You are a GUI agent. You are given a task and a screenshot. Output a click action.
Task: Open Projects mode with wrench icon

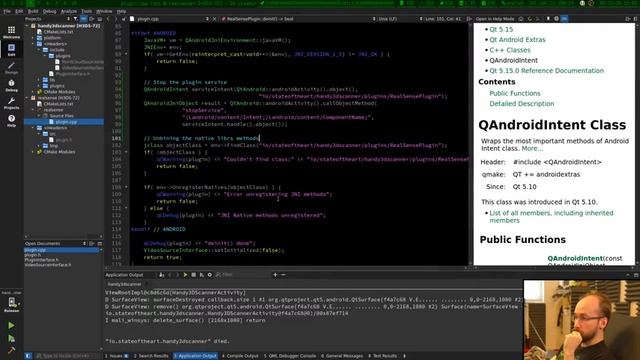pyautogui.click(x=11, y=103)
